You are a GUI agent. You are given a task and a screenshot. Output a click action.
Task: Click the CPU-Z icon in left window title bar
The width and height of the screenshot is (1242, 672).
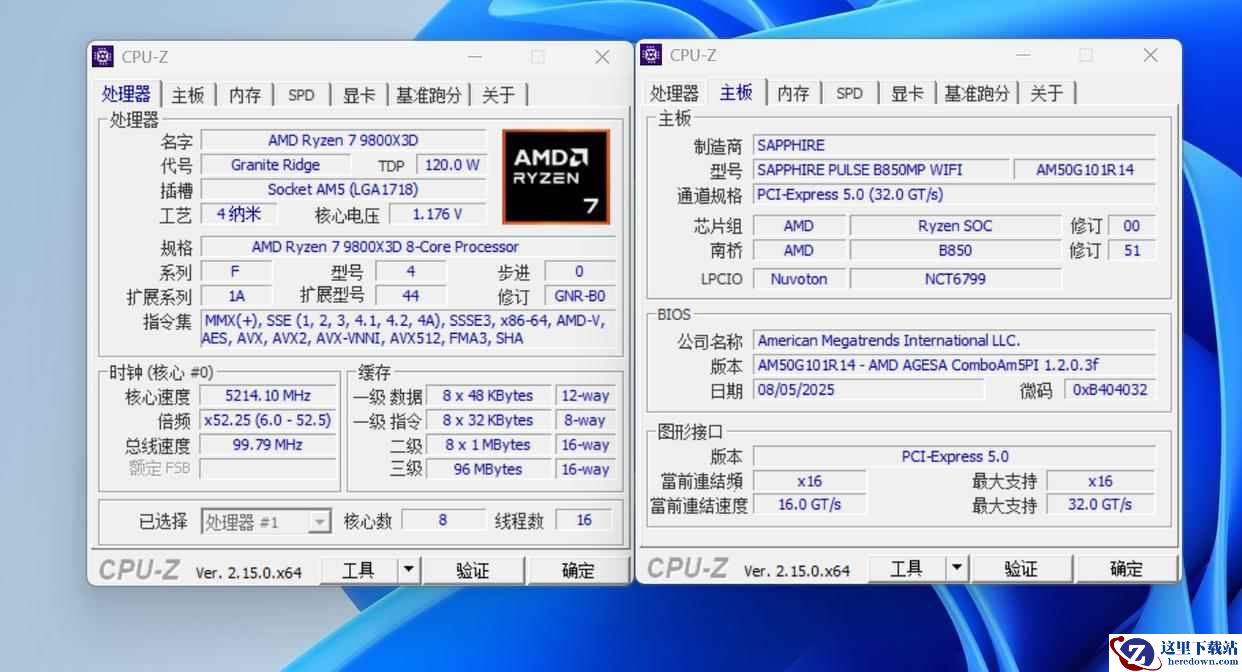pyautogui.click(x=103, y=57)
